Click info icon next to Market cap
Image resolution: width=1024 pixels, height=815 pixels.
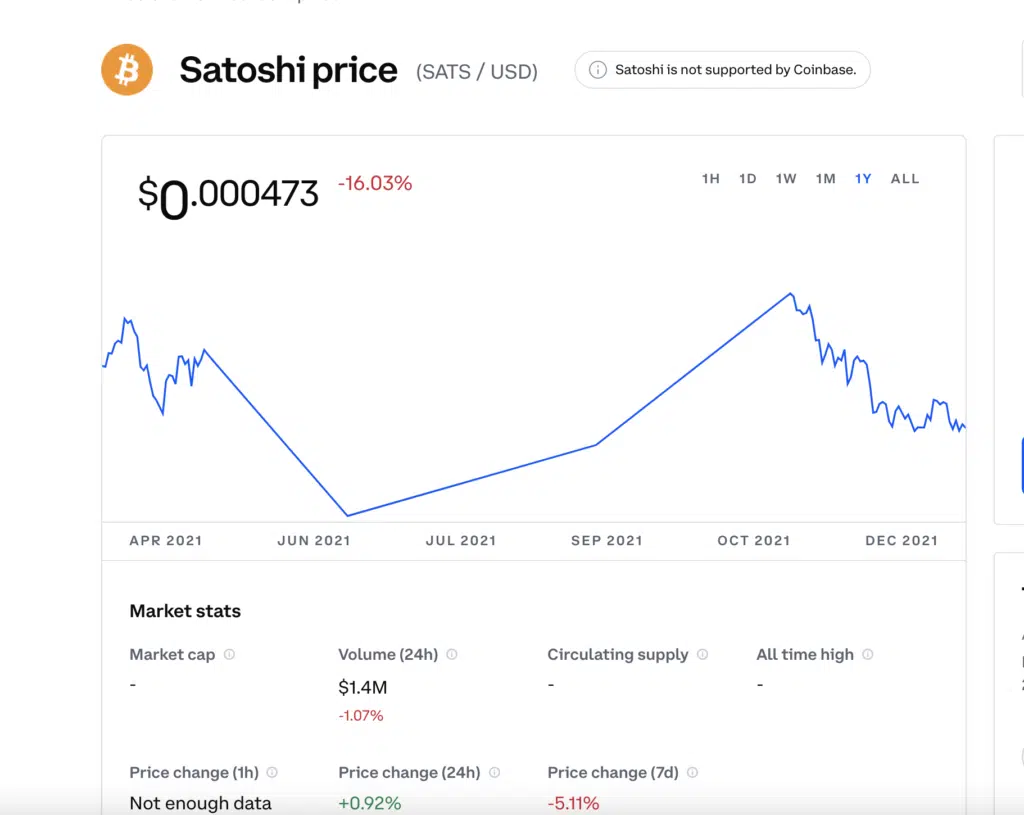pos(229,655)
